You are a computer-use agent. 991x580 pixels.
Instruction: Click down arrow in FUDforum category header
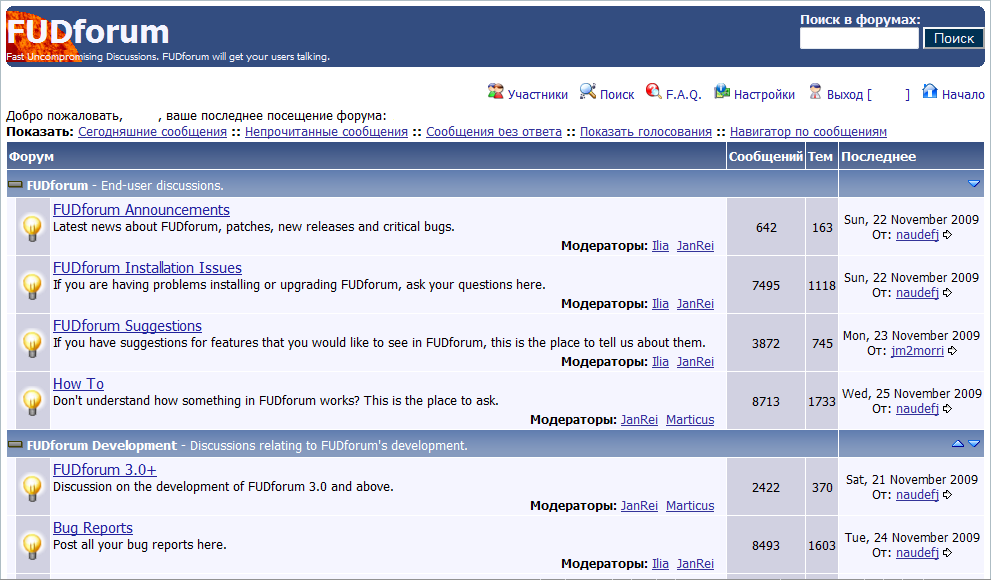coord(974,184)
